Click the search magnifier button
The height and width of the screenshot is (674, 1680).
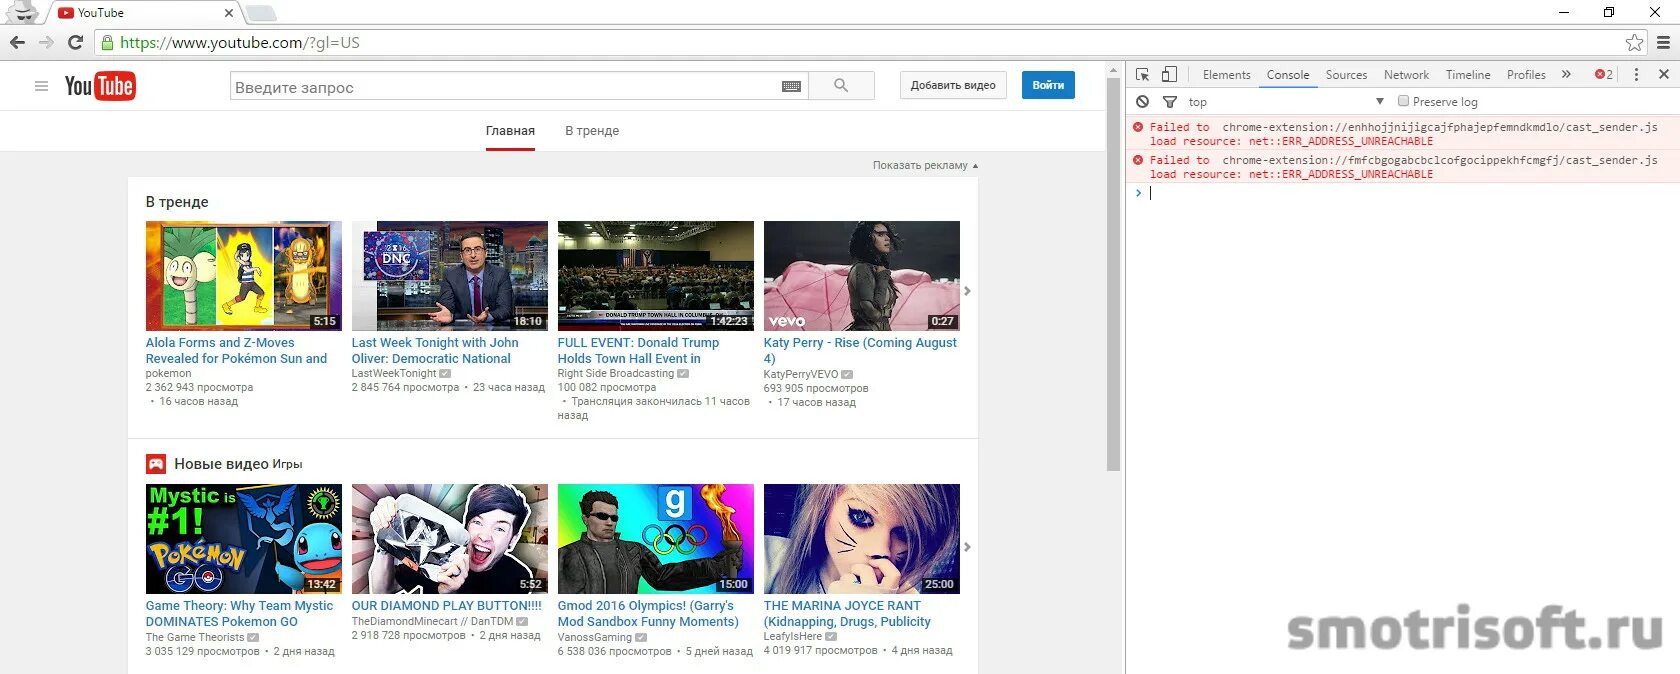coord(841,86)
